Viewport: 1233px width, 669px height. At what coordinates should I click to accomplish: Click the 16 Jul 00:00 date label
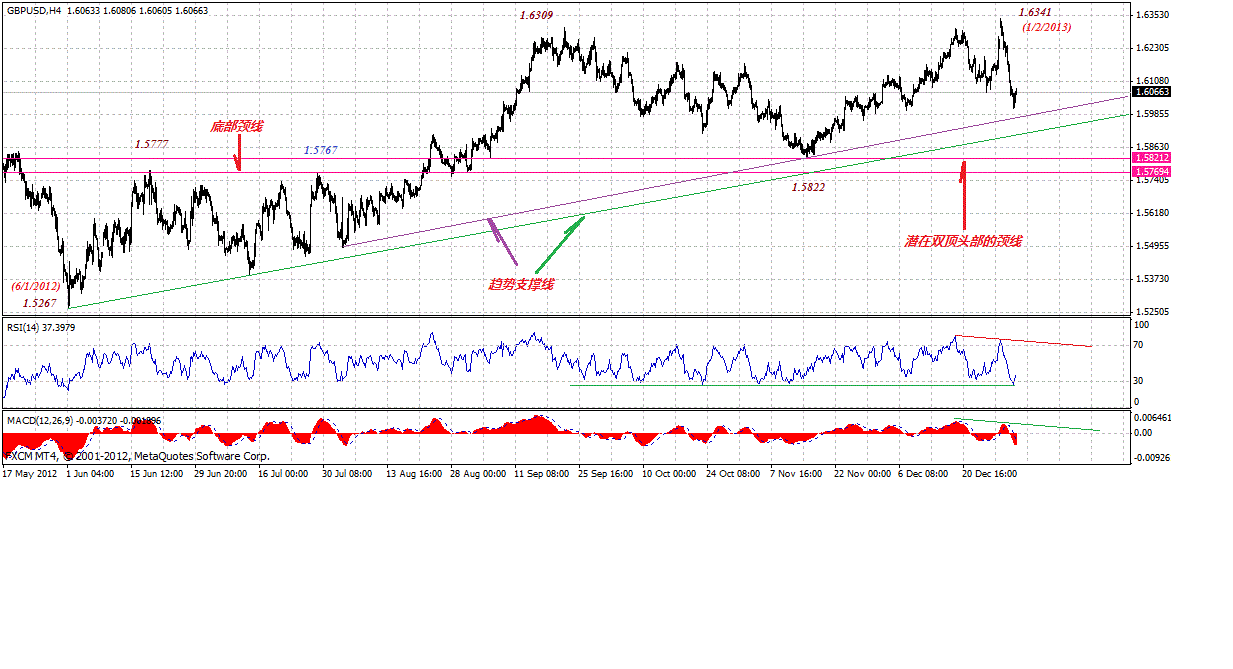pos(284,472)
